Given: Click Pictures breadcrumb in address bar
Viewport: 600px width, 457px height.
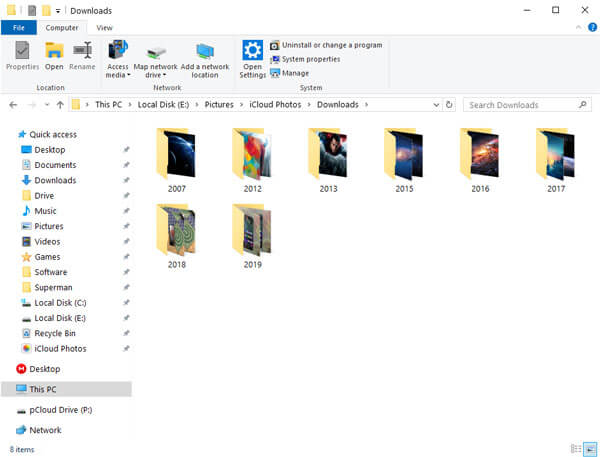Looking at the screenshot, I should tap(219, 105).
